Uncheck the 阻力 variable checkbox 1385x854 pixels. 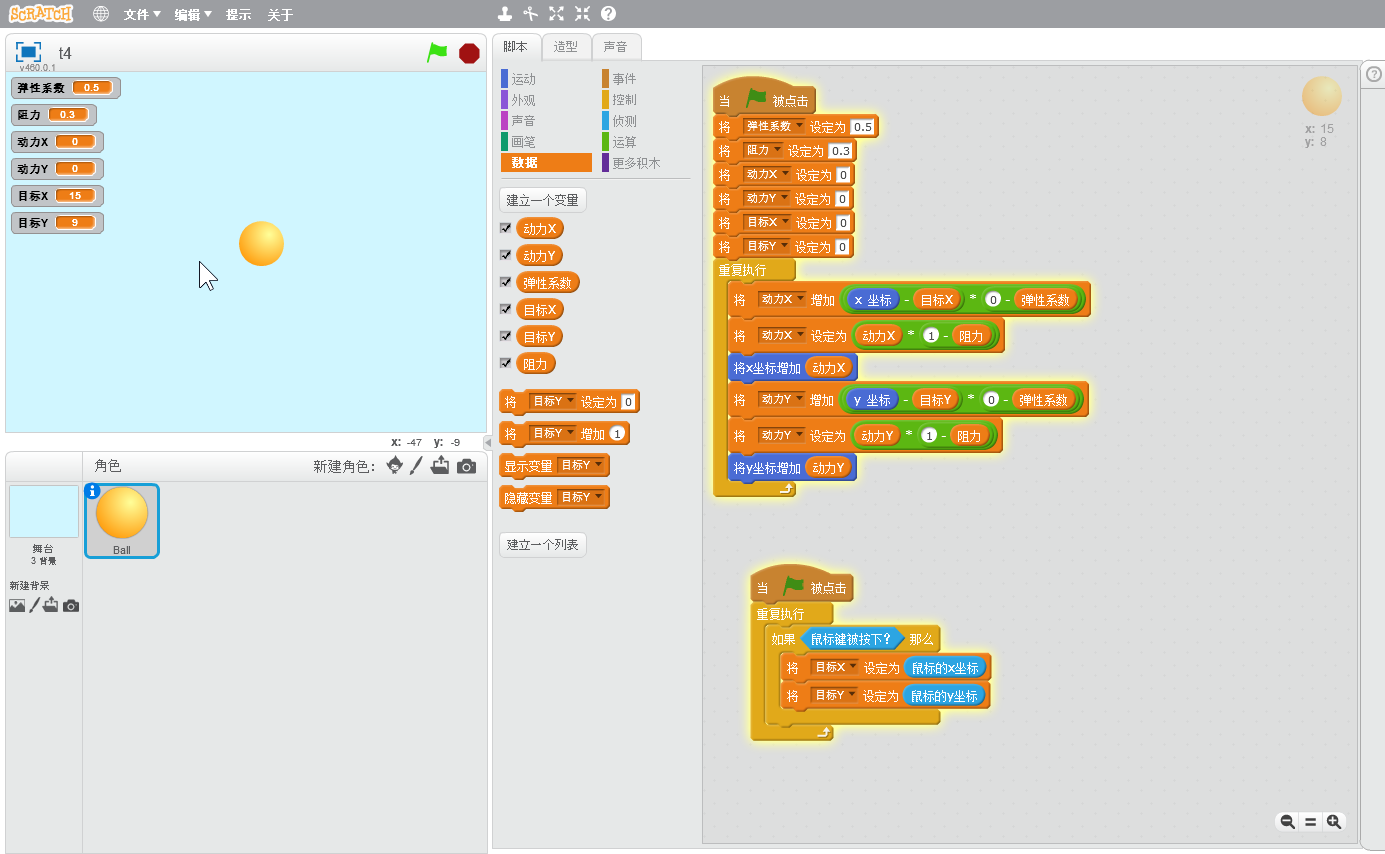click(x=505, y=363)
